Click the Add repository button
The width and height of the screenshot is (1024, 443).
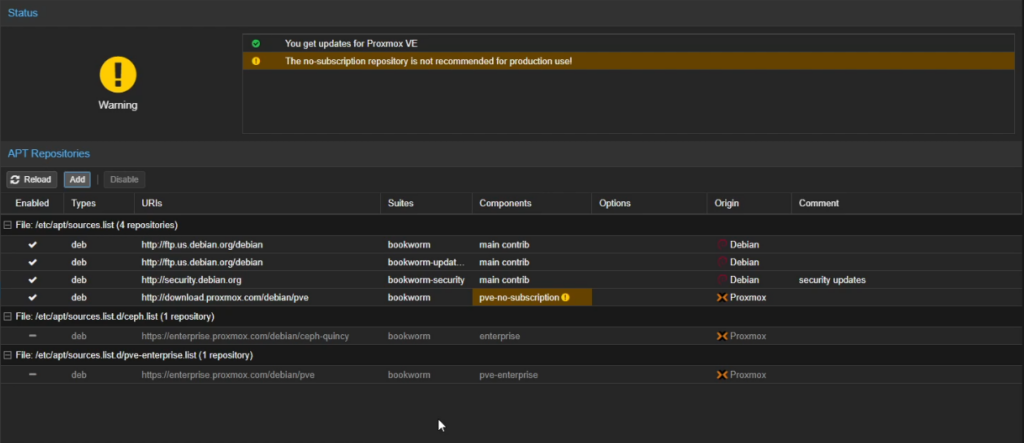click(x=77, y=180)
